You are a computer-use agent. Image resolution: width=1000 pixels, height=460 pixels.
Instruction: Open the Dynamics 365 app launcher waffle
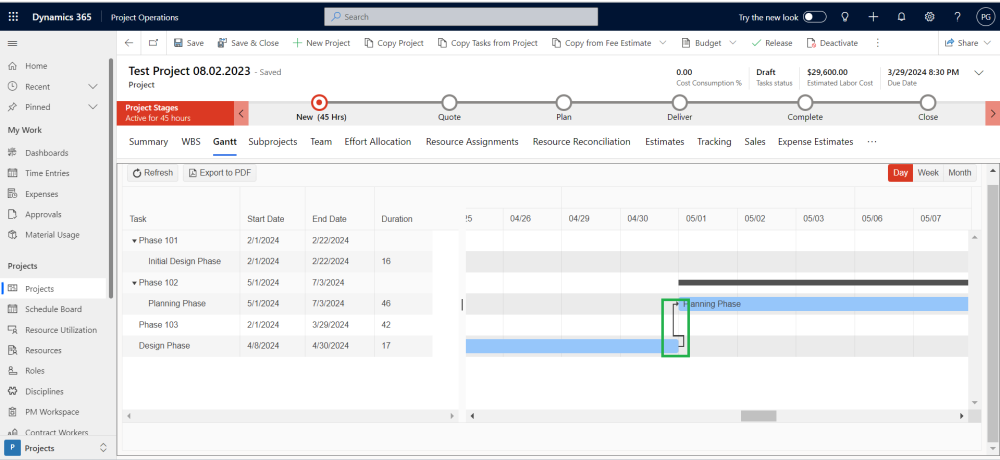pos(13,17)
